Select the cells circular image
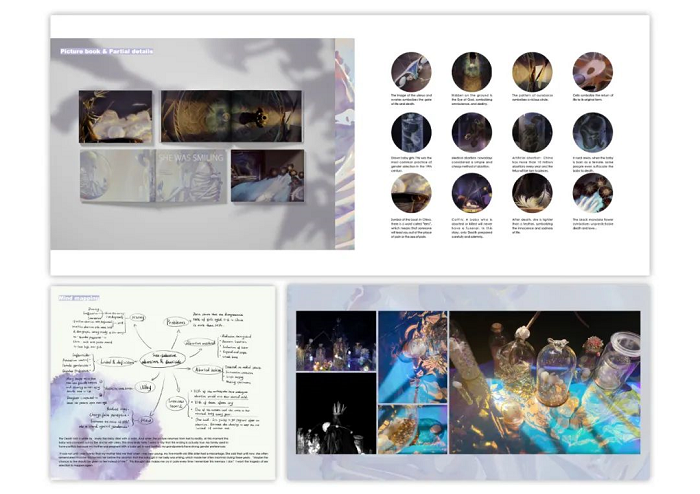Viewport: 700px width, 494px height. (x=592, y=72)
